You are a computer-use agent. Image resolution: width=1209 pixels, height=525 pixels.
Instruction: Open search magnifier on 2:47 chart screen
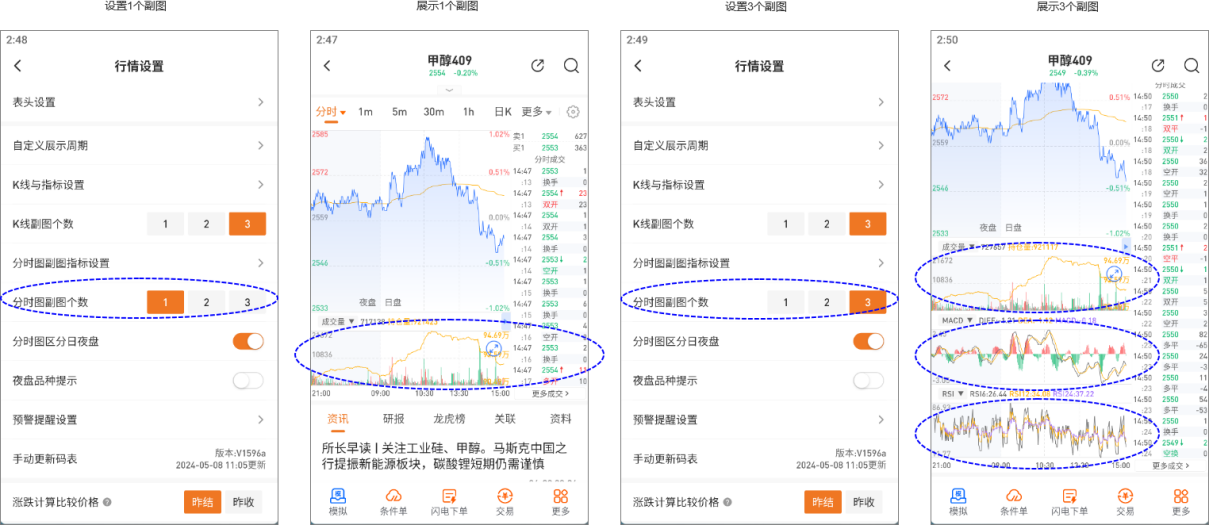point(571,66)
